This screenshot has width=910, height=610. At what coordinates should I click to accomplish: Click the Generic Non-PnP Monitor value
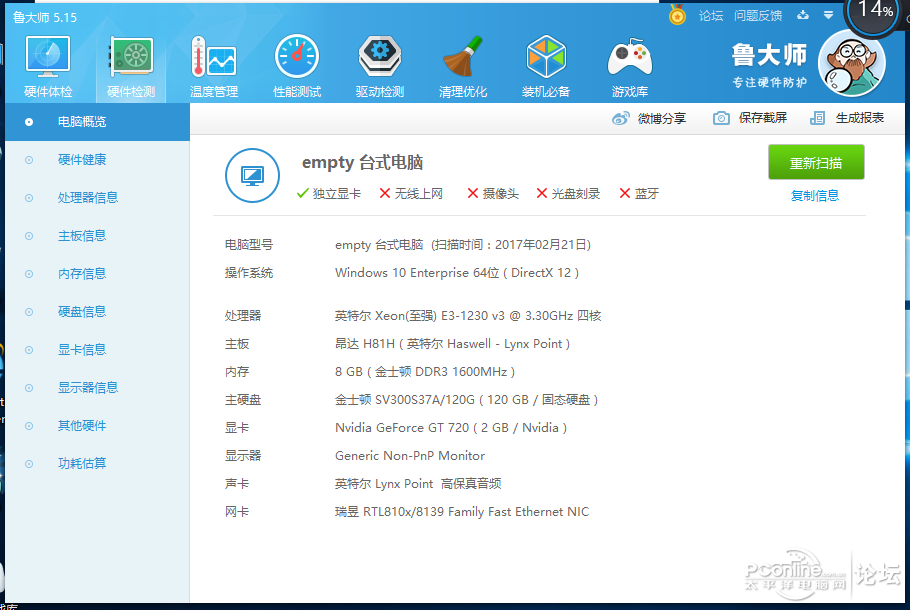[x=410, y=456]
